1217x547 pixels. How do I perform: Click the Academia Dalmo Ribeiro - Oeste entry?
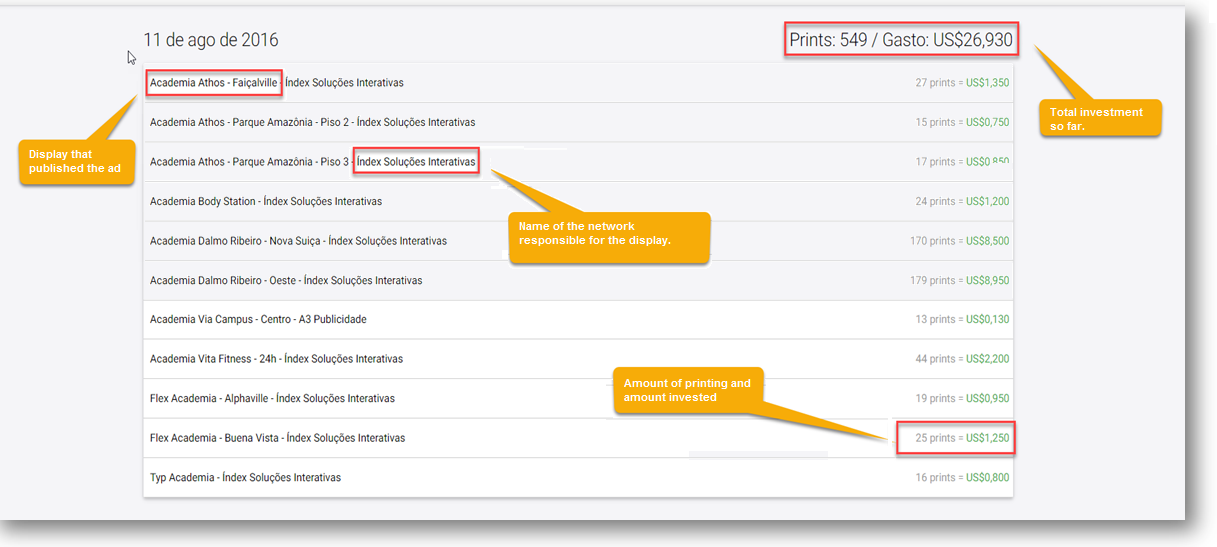tap(285, 281)
